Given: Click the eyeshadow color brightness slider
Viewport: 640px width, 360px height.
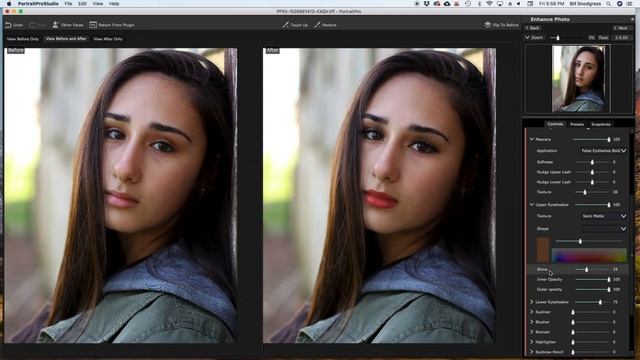Looking at the screenshot, I should (588, 241).
